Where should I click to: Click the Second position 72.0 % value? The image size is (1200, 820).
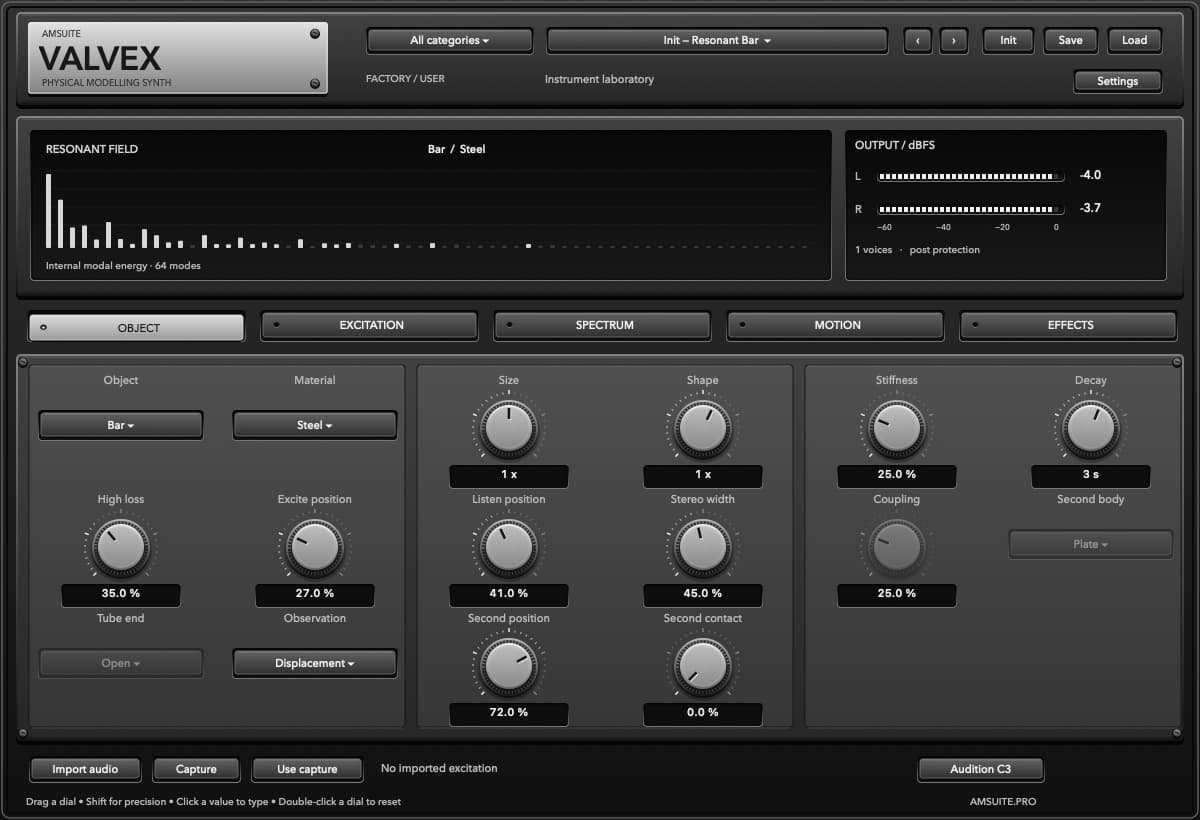(x=509, y=713)
